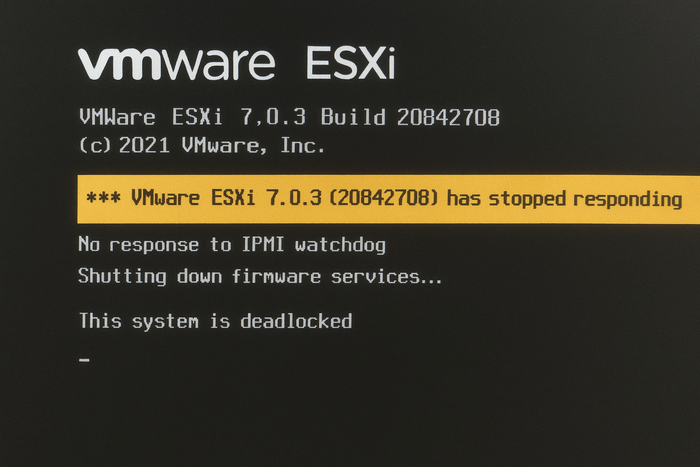Click the word 'watchdog'

point(340,246)
